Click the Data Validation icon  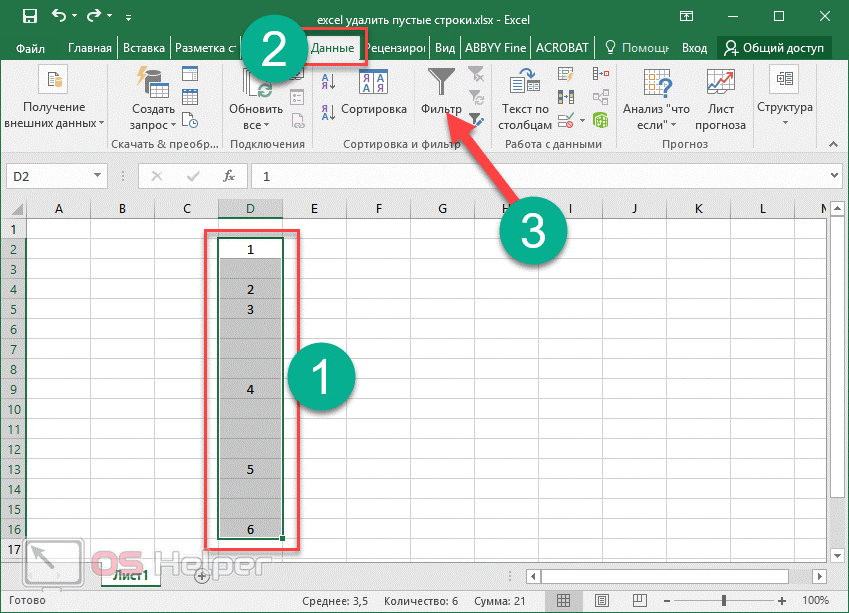click(566, 120)
